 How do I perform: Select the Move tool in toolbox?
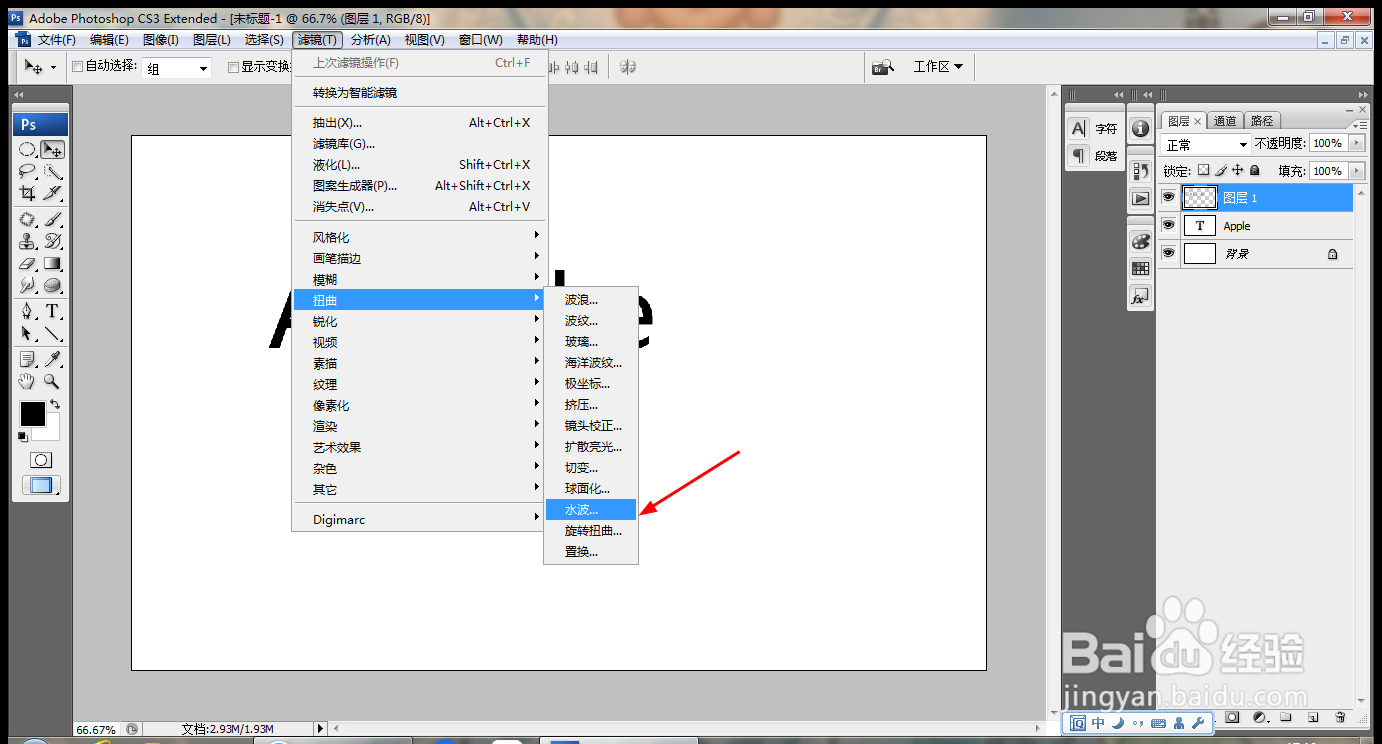[x=53, y=149]
